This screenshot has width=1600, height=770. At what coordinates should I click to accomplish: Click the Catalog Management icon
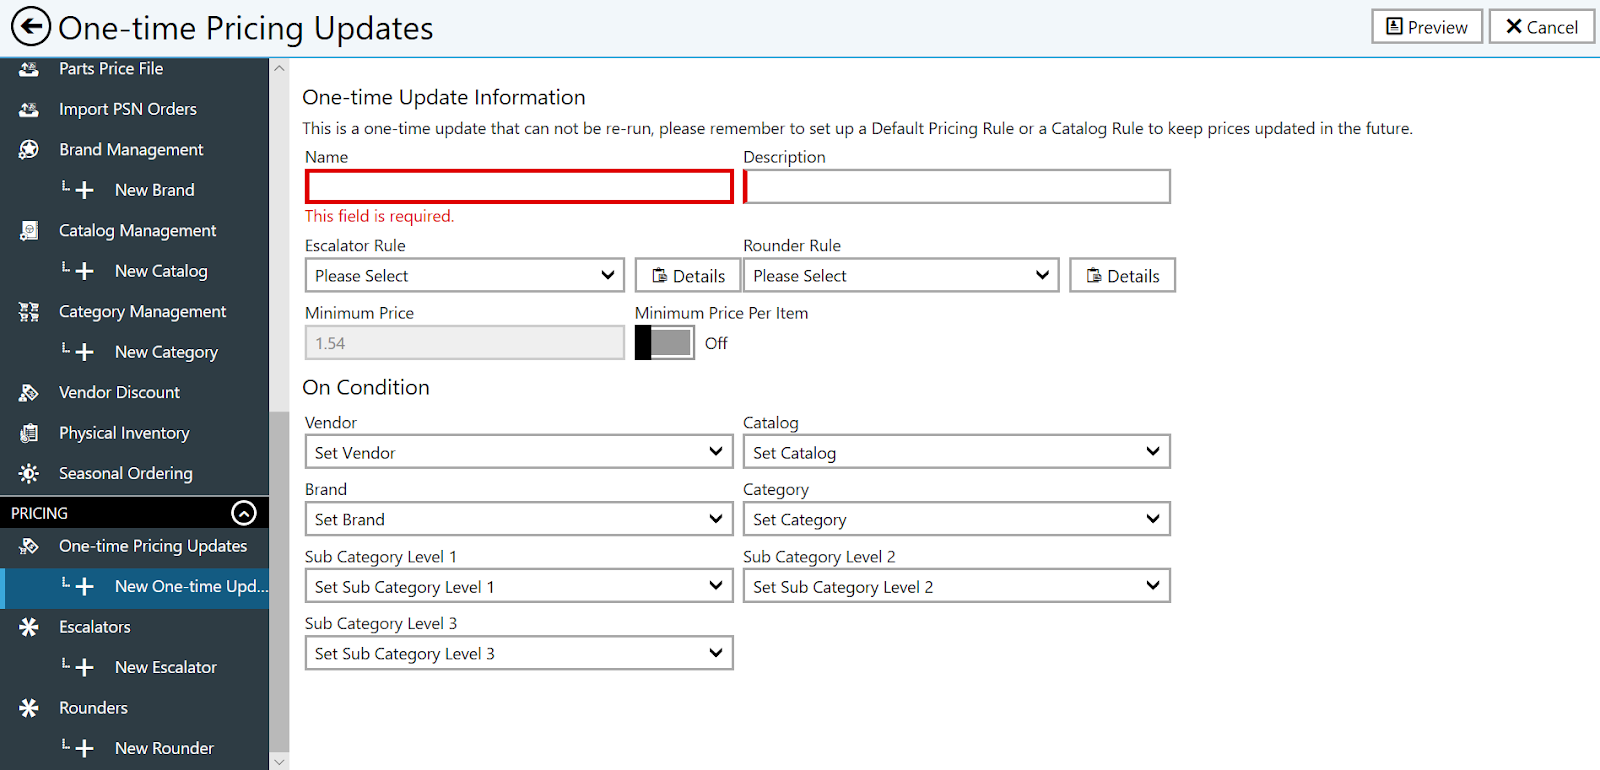pyautogui.click(x=29, y=231)
